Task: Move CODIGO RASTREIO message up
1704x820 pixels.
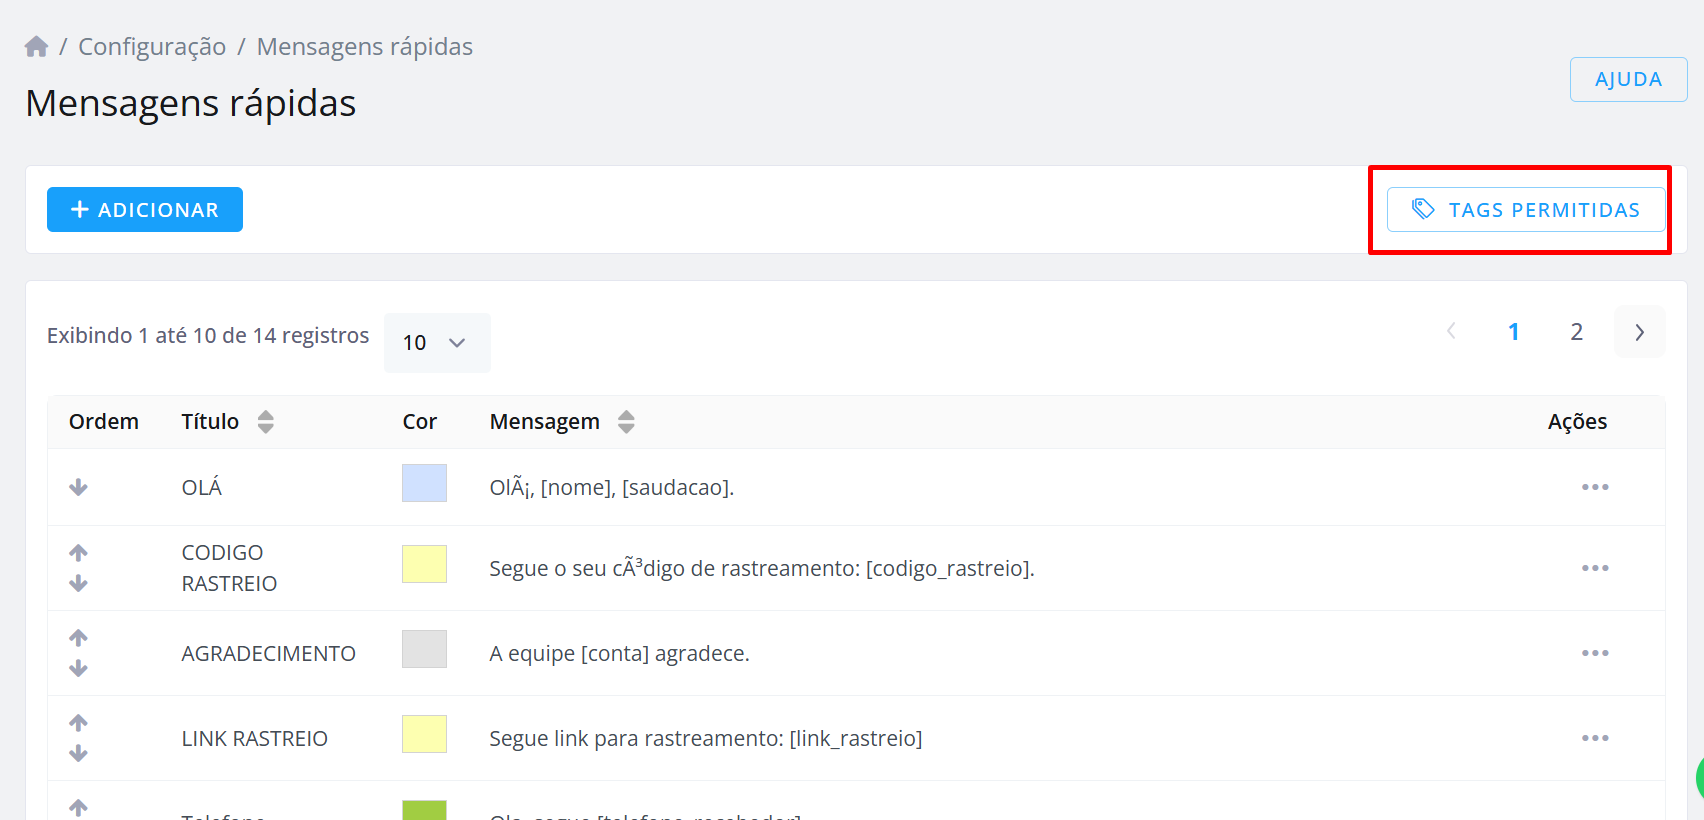Action: click(x=79, y=552)
